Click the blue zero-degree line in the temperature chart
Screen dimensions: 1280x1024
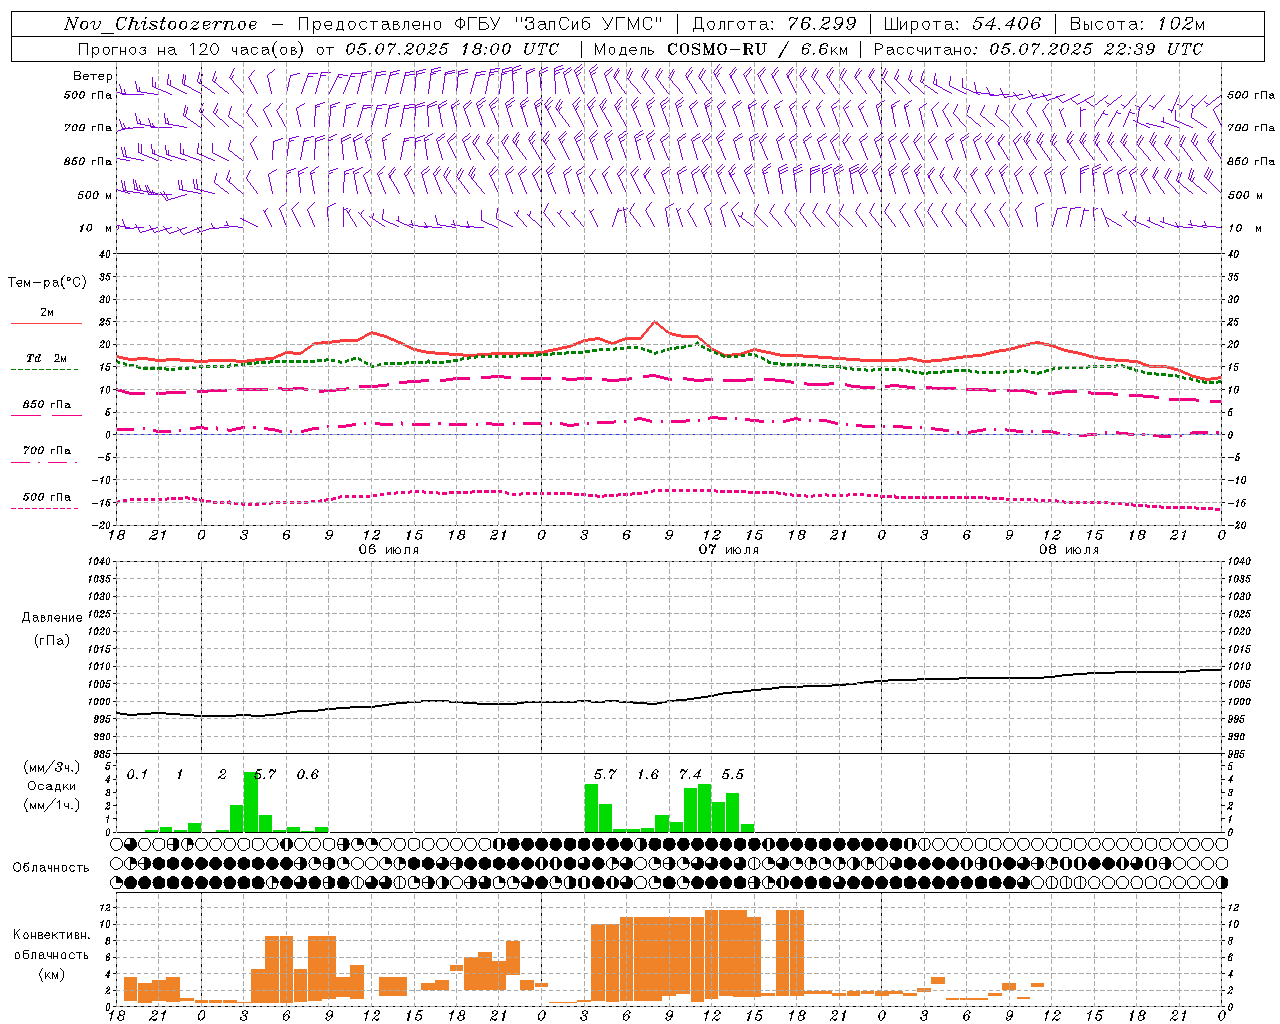pos(670,434)
